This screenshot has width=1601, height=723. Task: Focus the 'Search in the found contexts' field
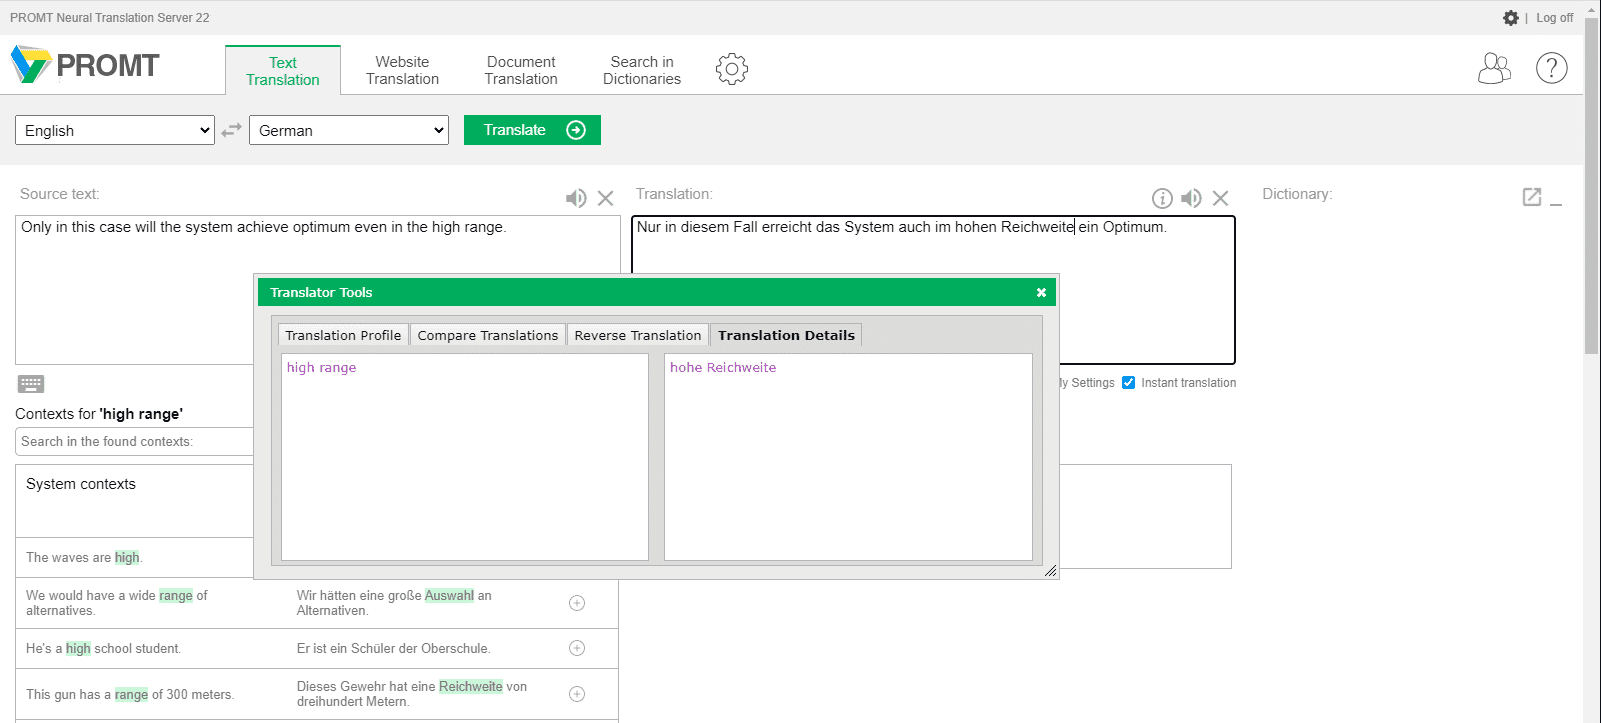[135, 441]
